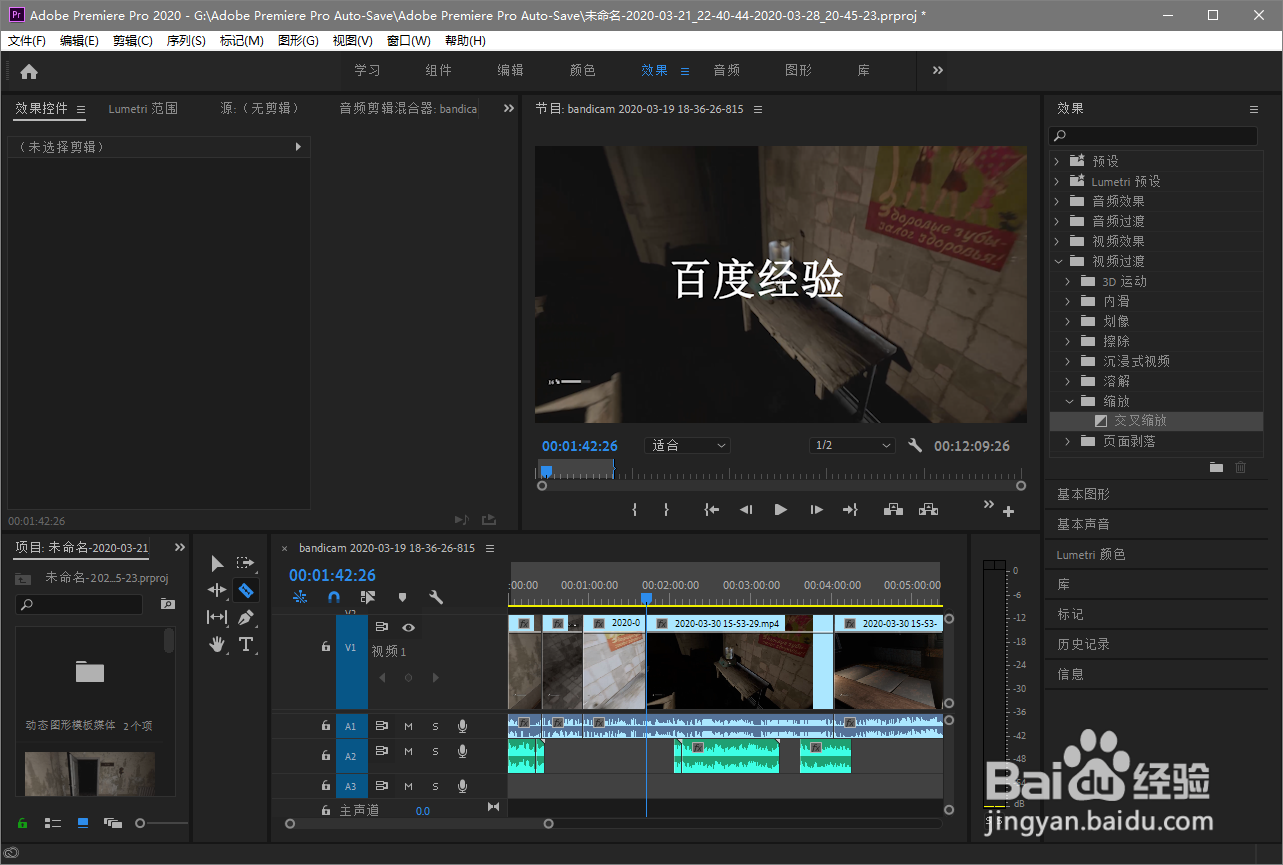Open the 文件 menu
Image resolution: width=1283 pixels, height=865 pixels.
click(25, 40)
